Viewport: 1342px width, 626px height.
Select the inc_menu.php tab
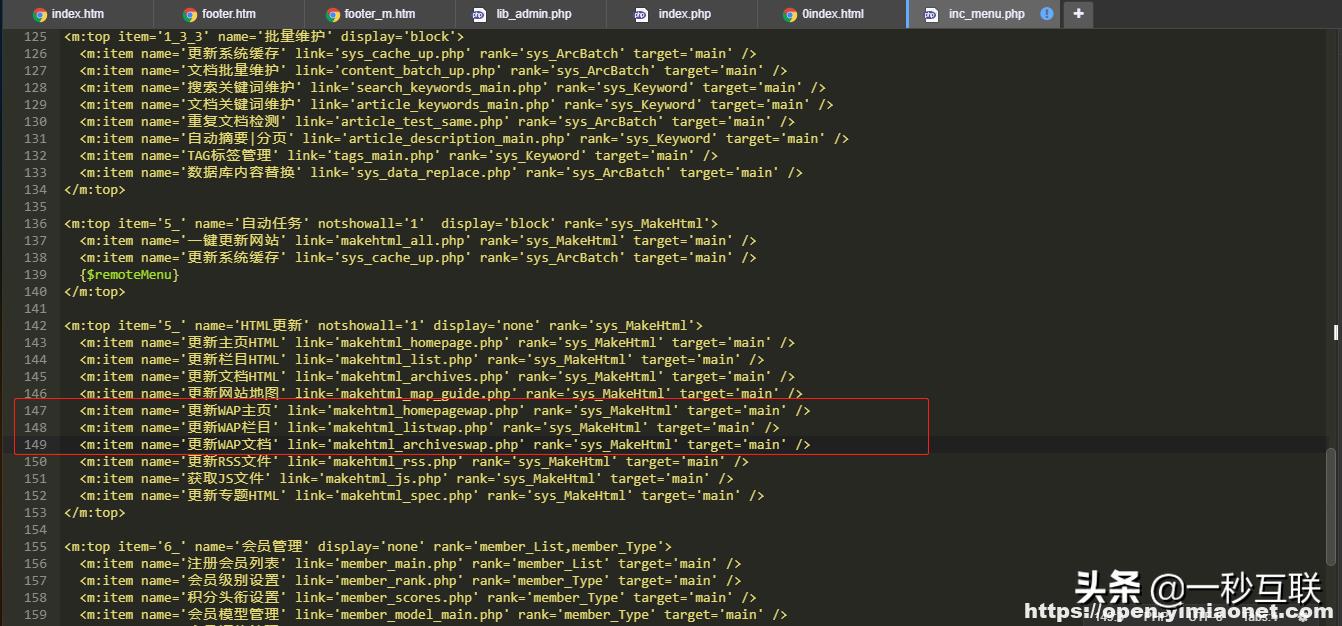click(985, 14)
